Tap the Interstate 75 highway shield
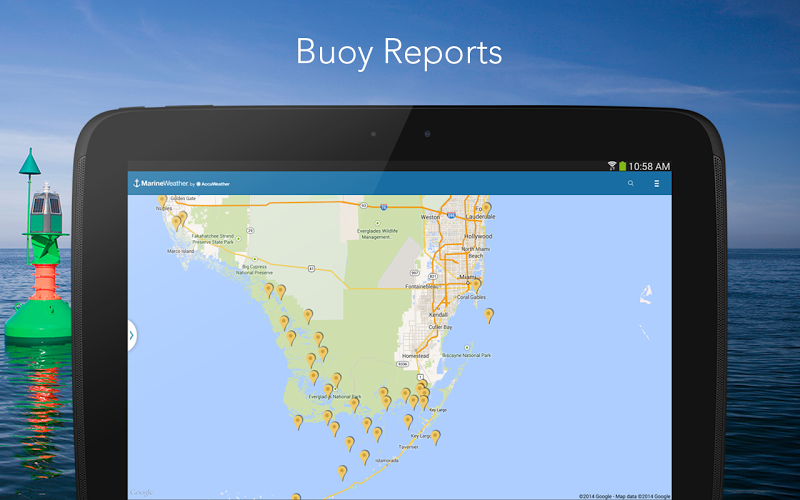800x500 pixels. tap(383, 207)
